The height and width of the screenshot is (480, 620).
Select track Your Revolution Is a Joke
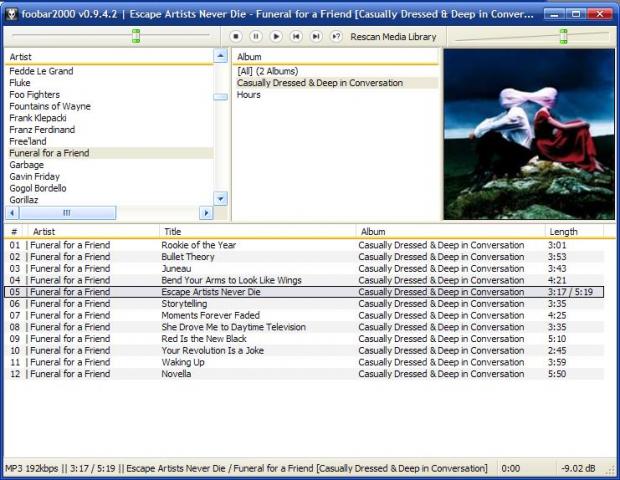[x=304, y=351]
